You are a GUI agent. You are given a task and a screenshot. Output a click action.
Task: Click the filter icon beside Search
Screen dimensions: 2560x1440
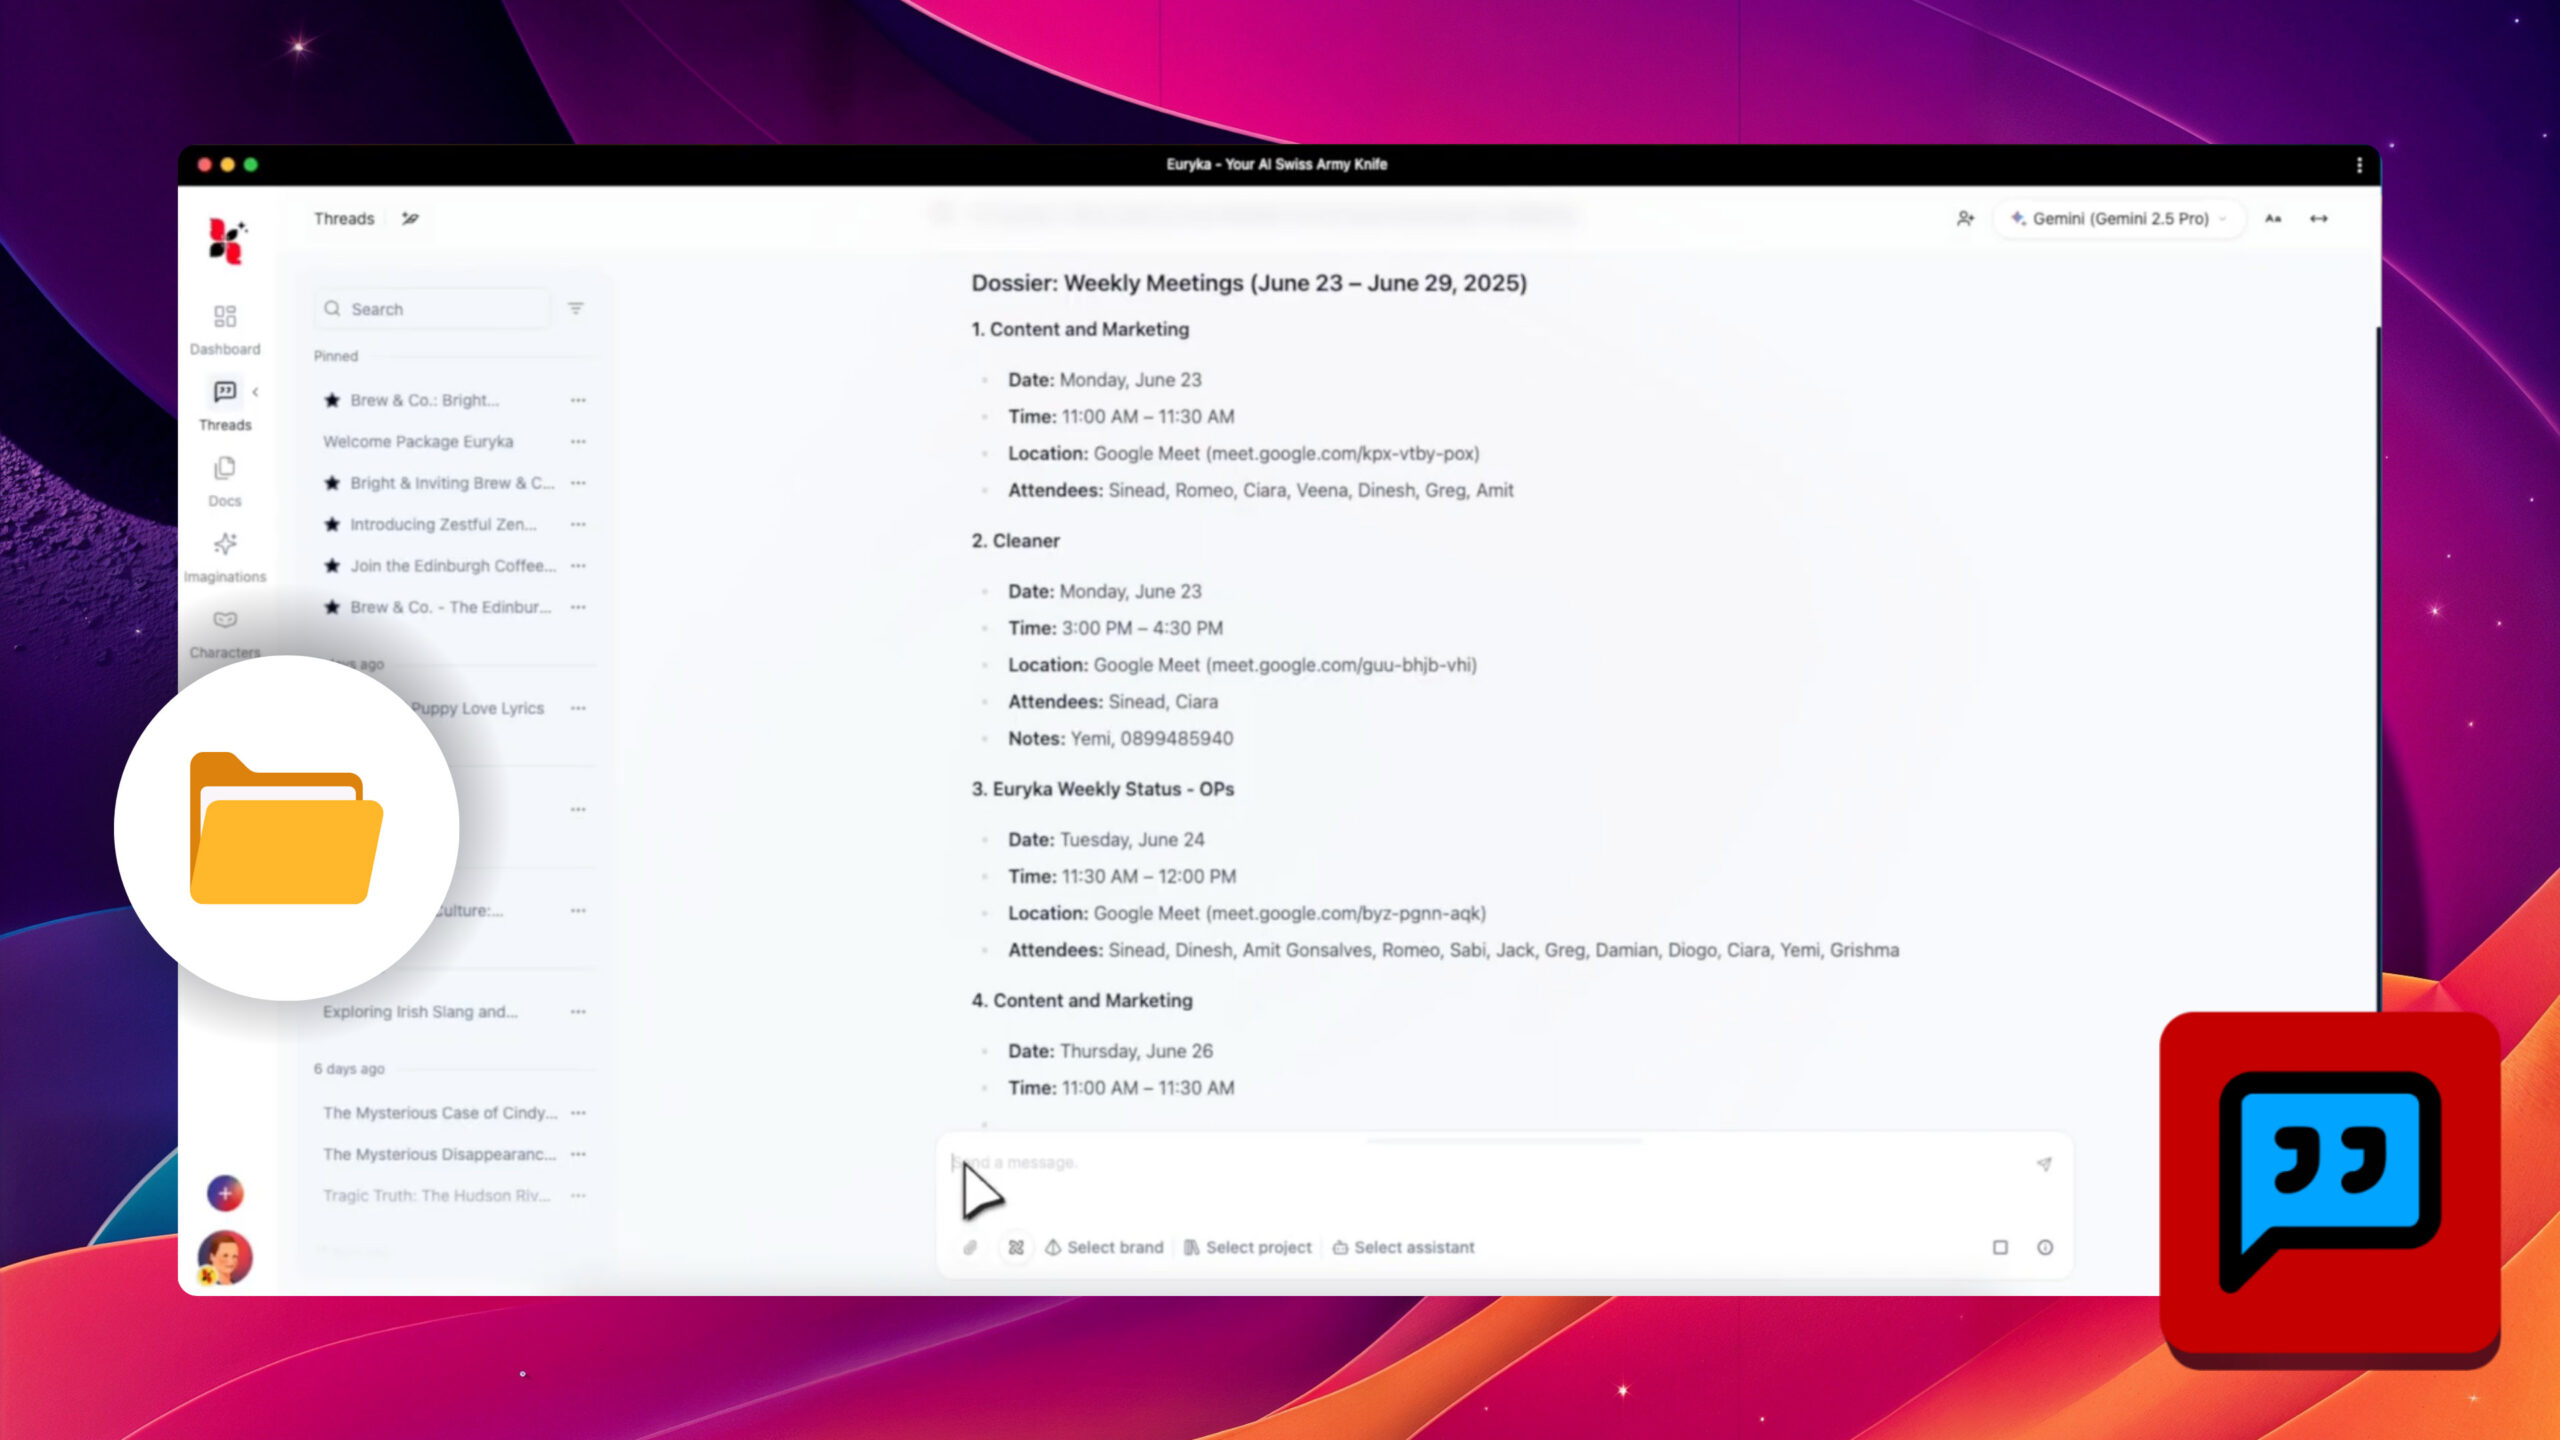click(x=576, y=309)
